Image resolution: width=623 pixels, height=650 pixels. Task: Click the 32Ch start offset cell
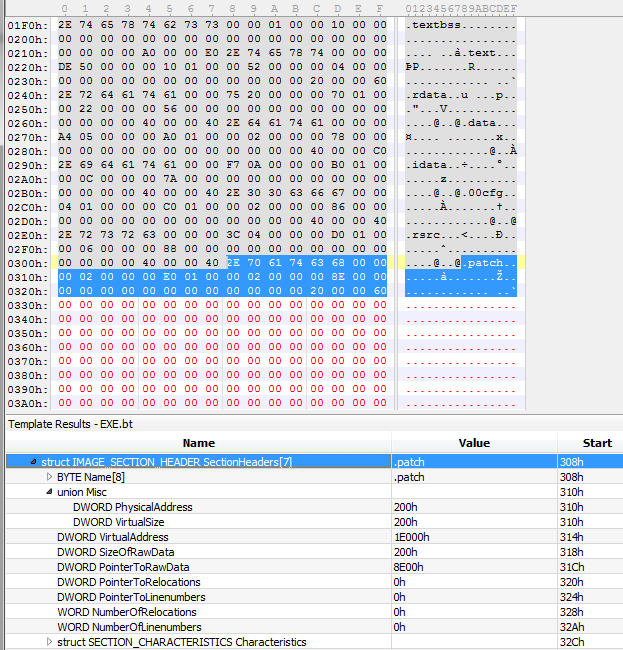590,642
